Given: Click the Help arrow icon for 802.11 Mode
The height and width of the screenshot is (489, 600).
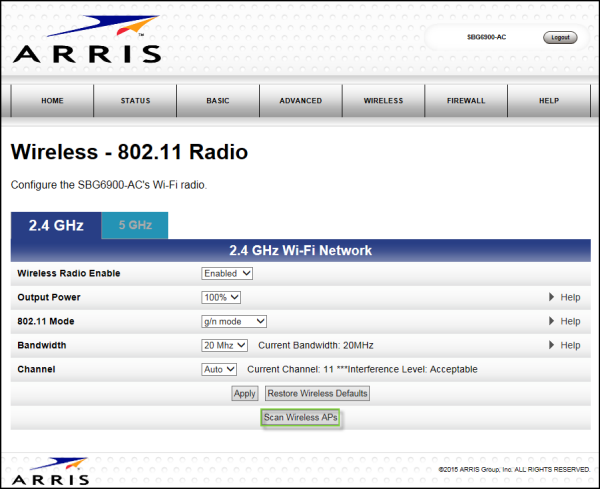Looking at the screenshot, I should coord(550,322).
